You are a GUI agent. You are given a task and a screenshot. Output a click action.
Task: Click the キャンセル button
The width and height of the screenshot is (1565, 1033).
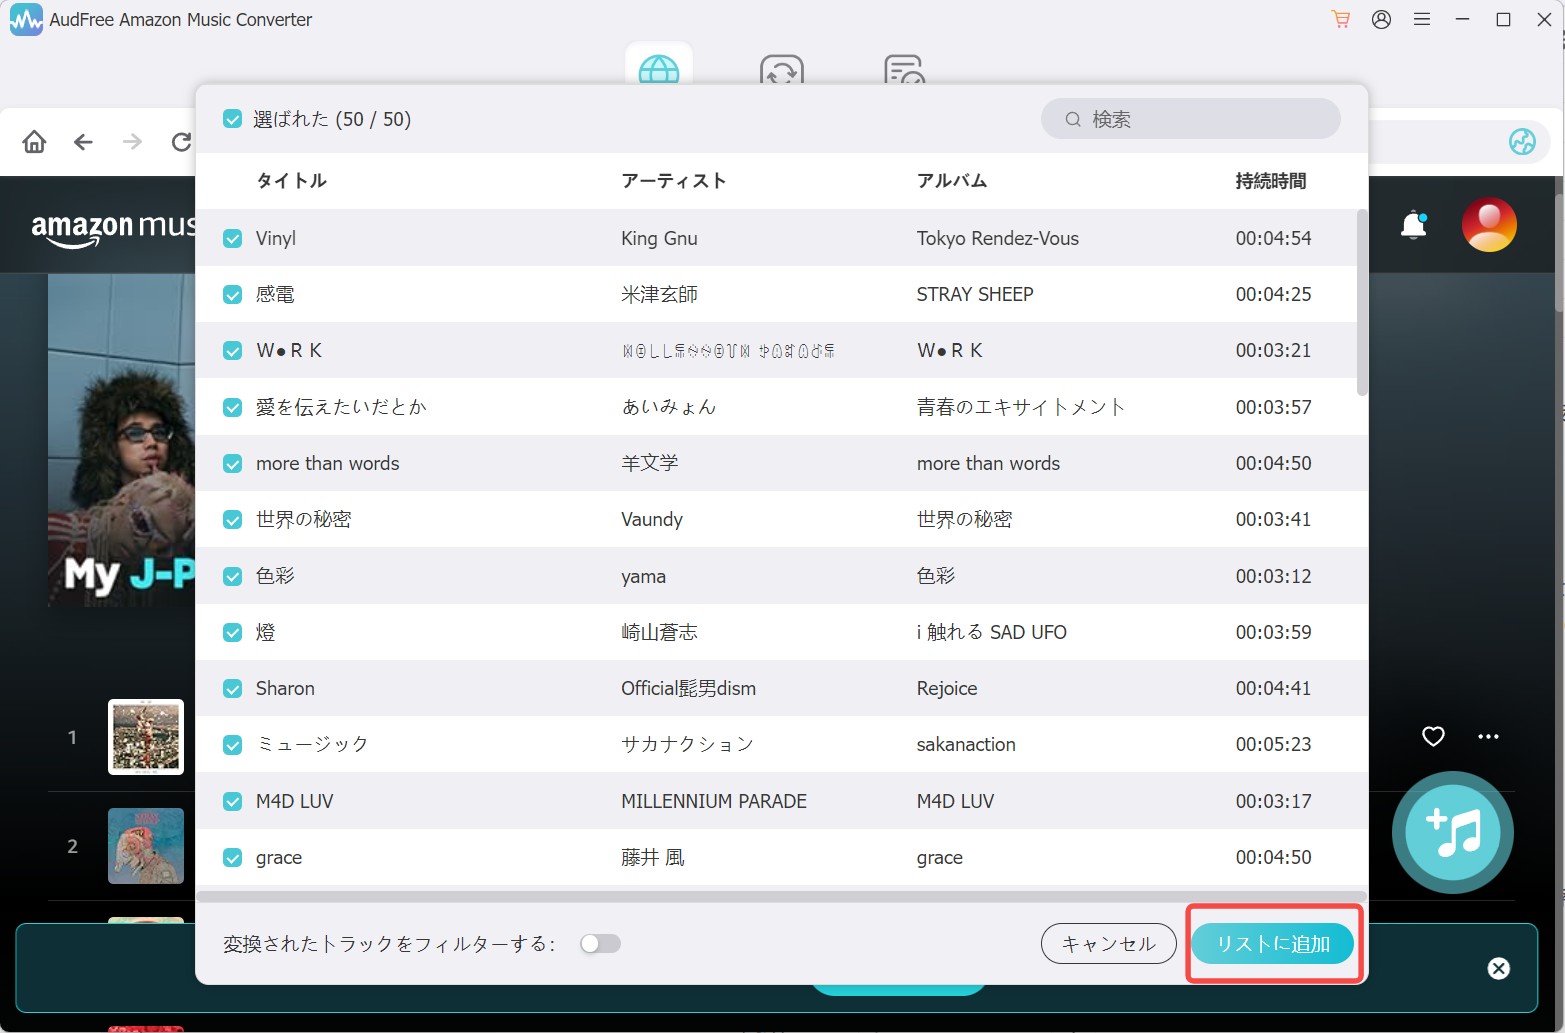point(1108,944)
